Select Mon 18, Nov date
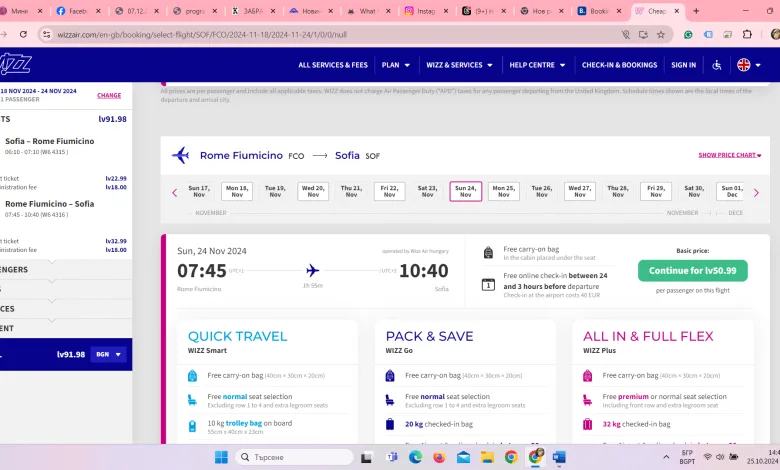Image resolution: width=780 pixels, height=470 pixels. point(237,191)
